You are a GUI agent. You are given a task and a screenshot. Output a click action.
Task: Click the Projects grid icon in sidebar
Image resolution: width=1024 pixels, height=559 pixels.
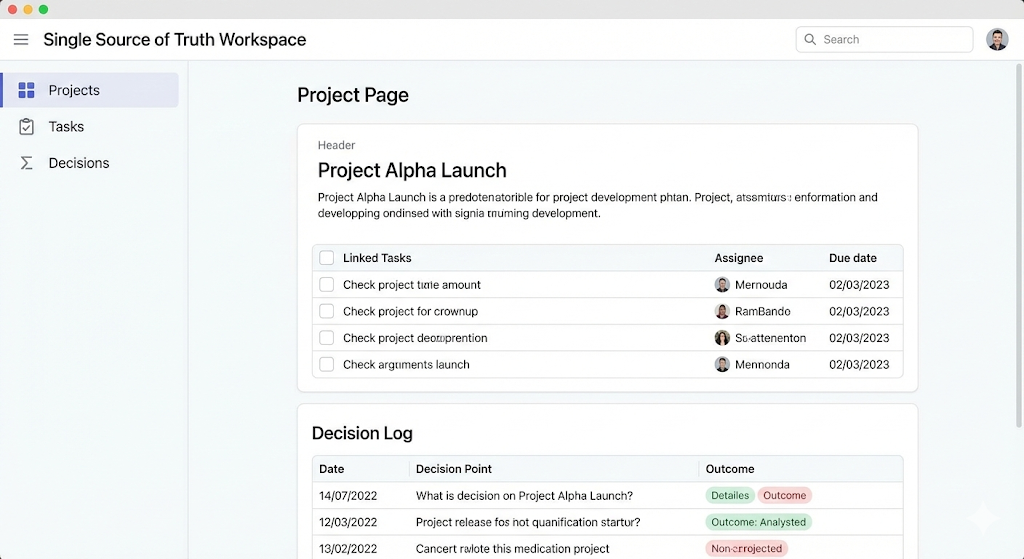point(27,90)
